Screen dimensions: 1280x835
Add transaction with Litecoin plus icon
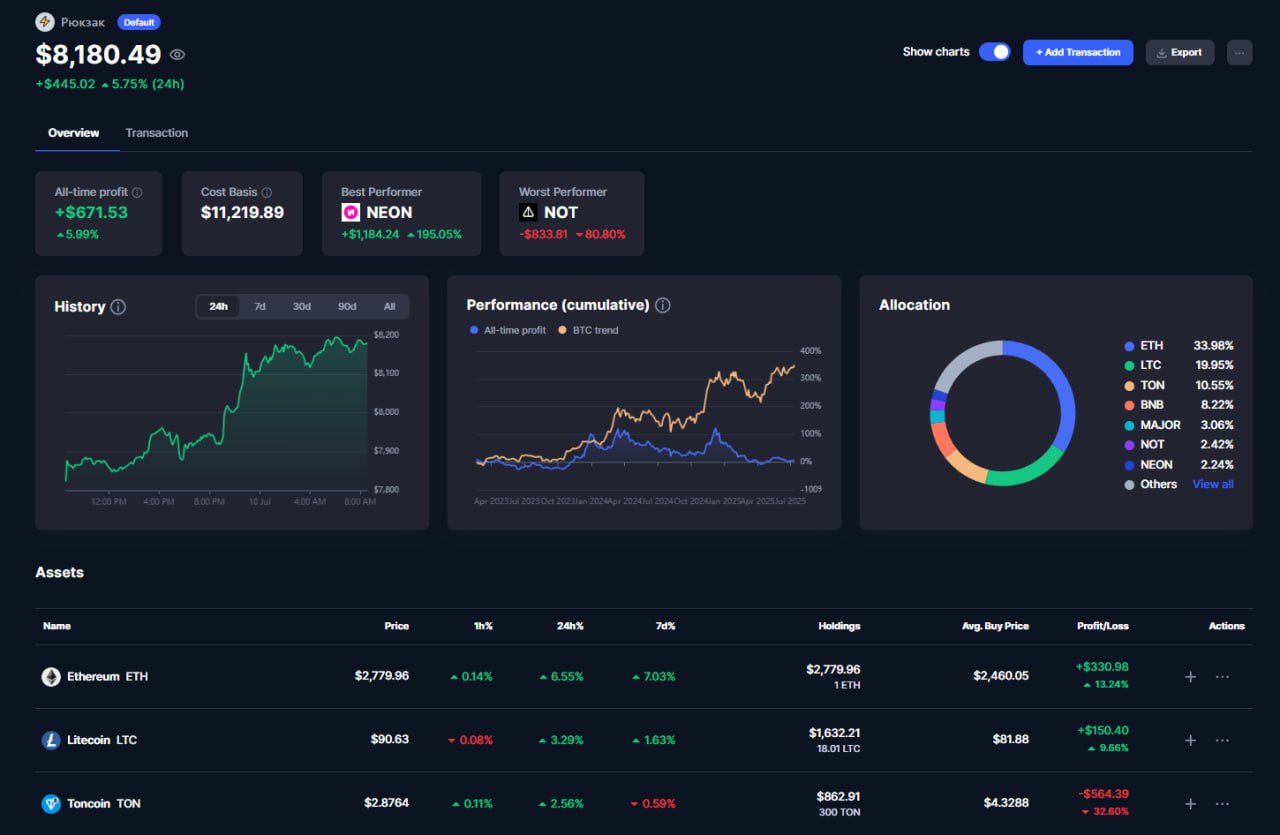point(1190,740)
